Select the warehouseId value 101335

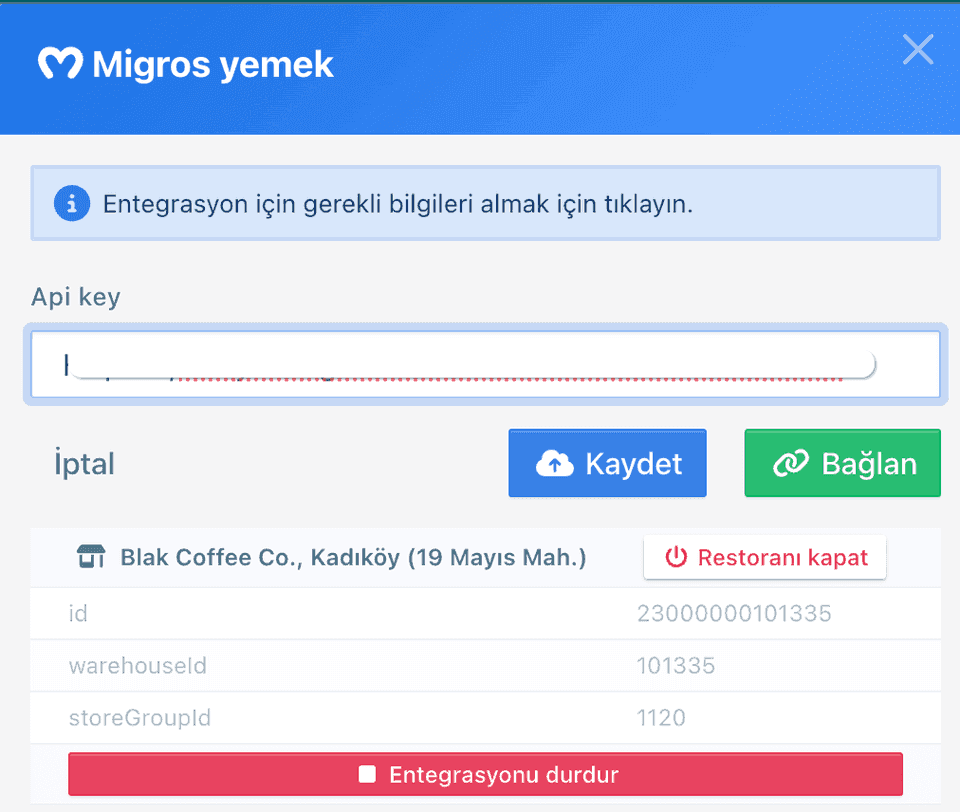pos(676,666)
